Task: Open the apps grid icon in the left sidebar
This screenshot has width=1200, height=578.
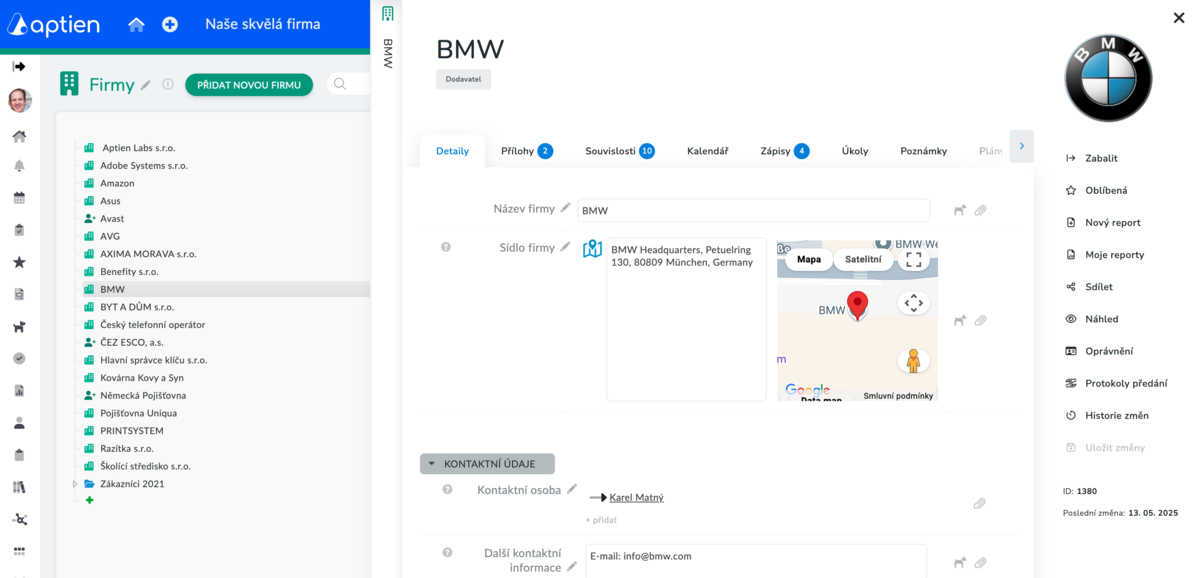Action: coord(19,551)
